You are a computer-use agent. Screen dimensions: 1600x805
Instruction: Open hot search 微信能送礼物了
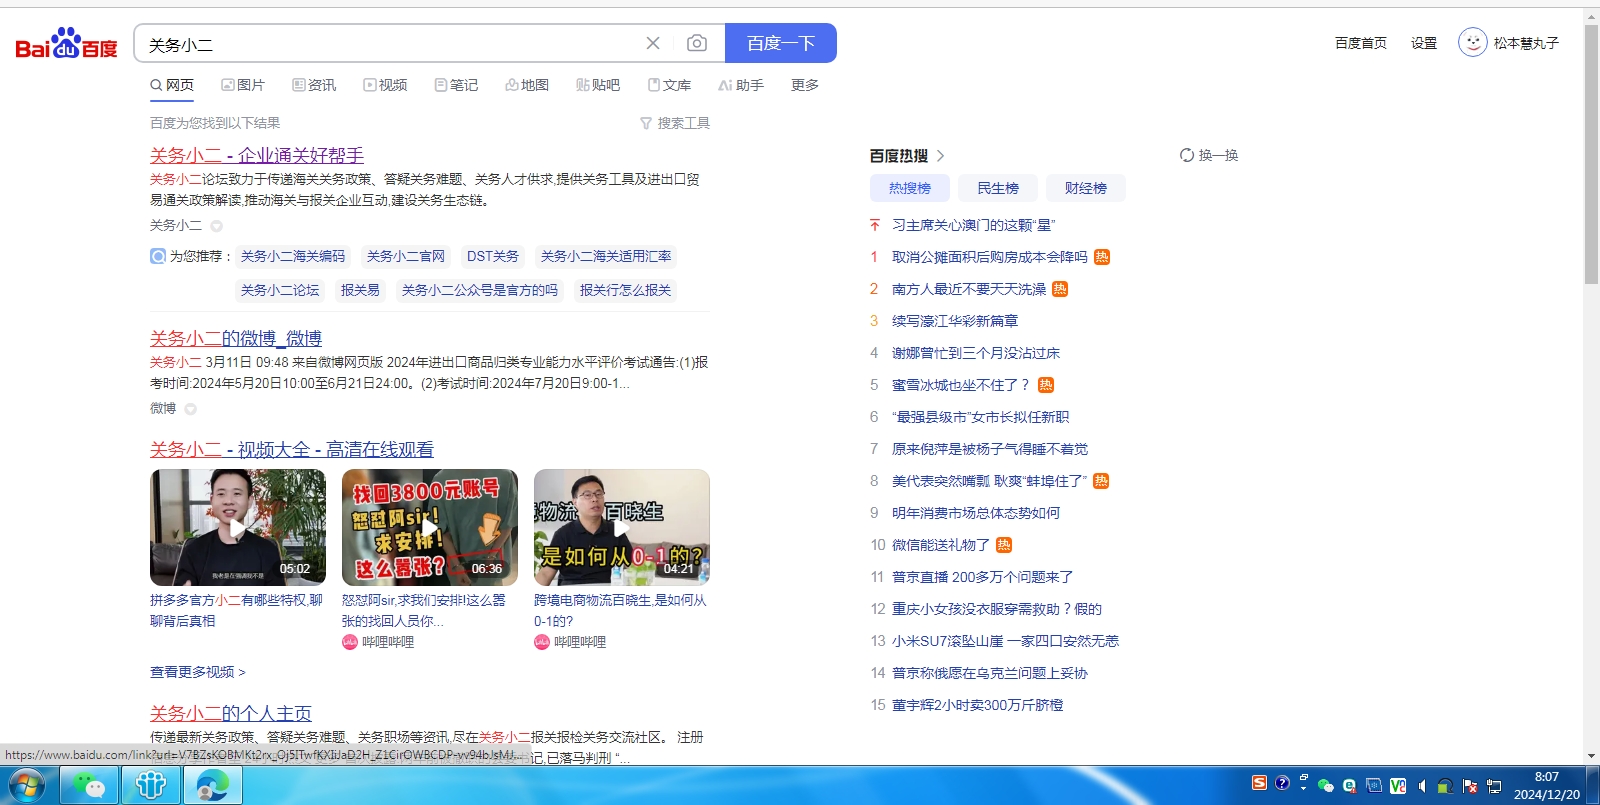pos(941,545)
